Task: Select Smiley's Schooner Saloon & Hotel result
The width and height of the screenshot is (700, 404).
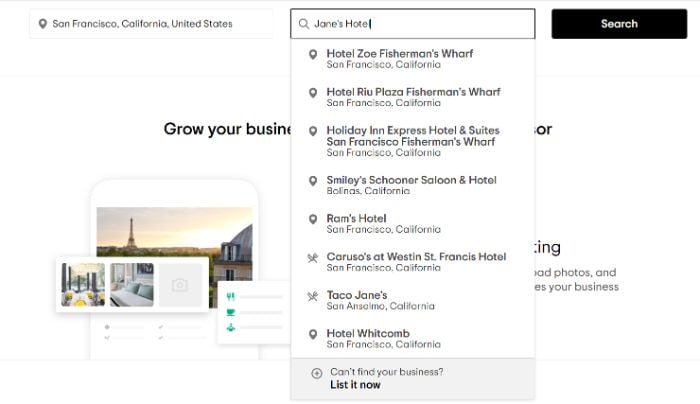Action: pos(412,185)
